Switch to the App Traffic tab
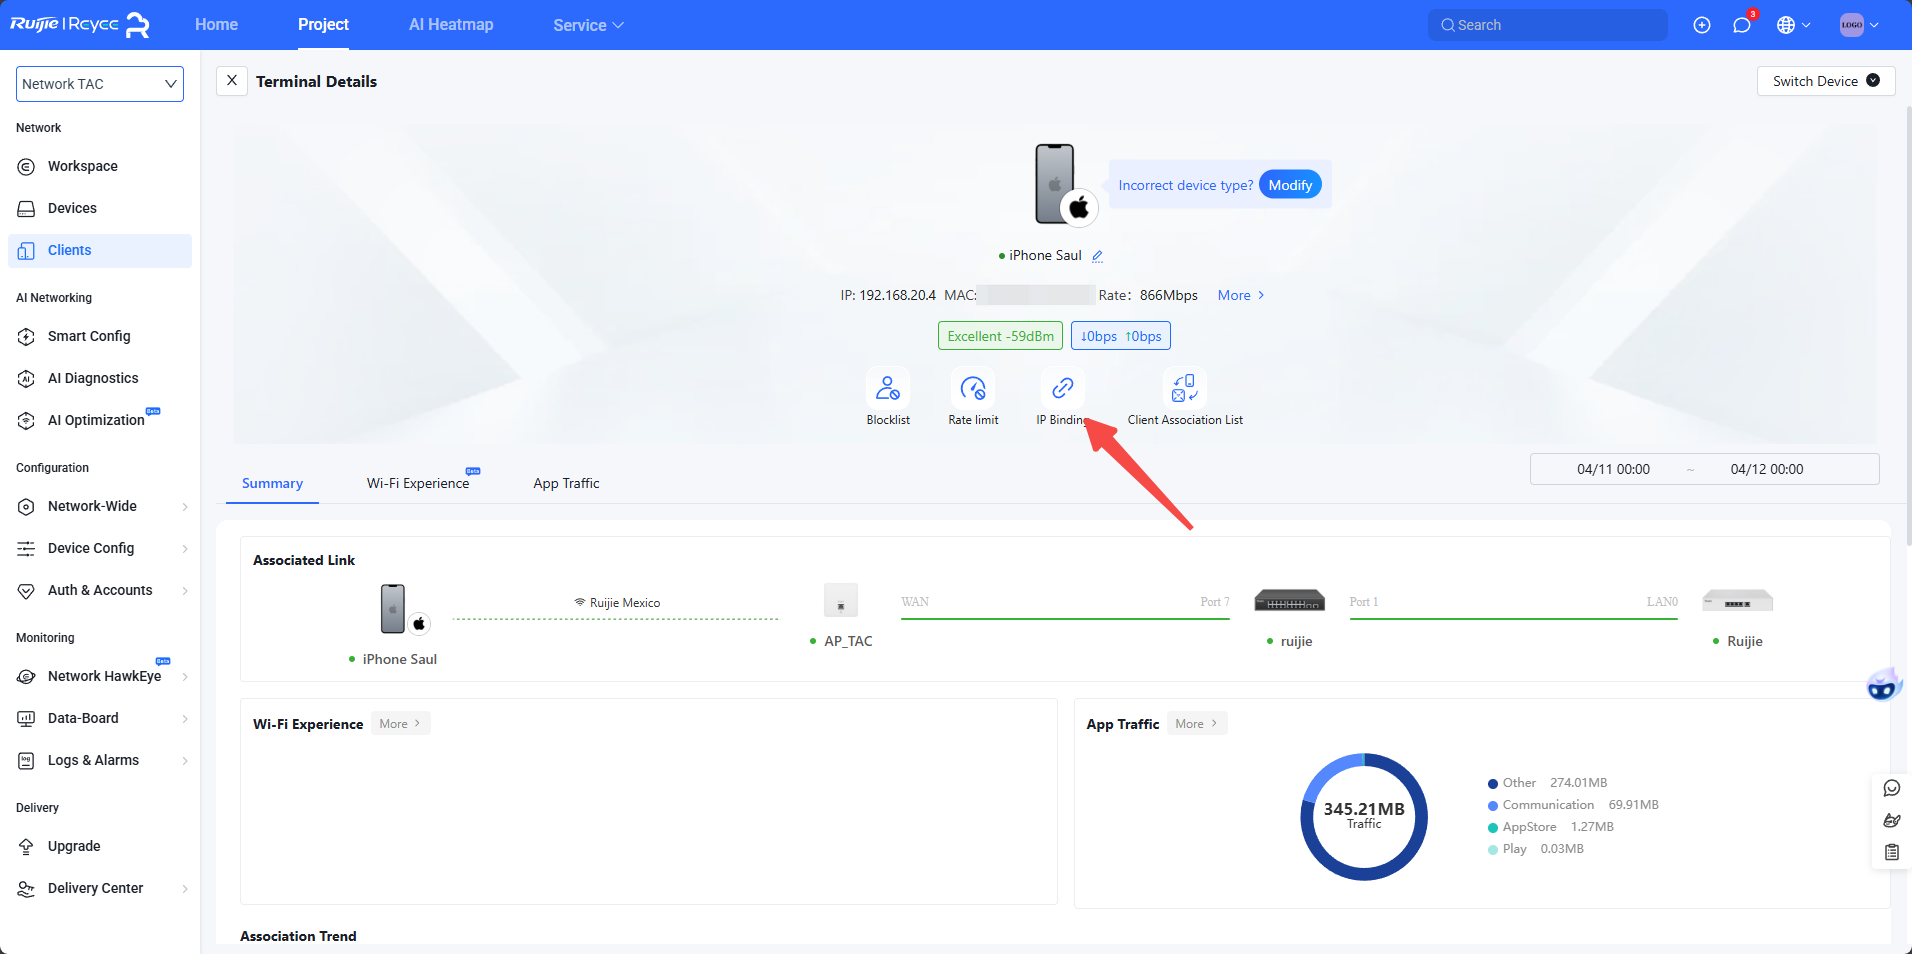The image size is (1912, 954). click(566, 484)
